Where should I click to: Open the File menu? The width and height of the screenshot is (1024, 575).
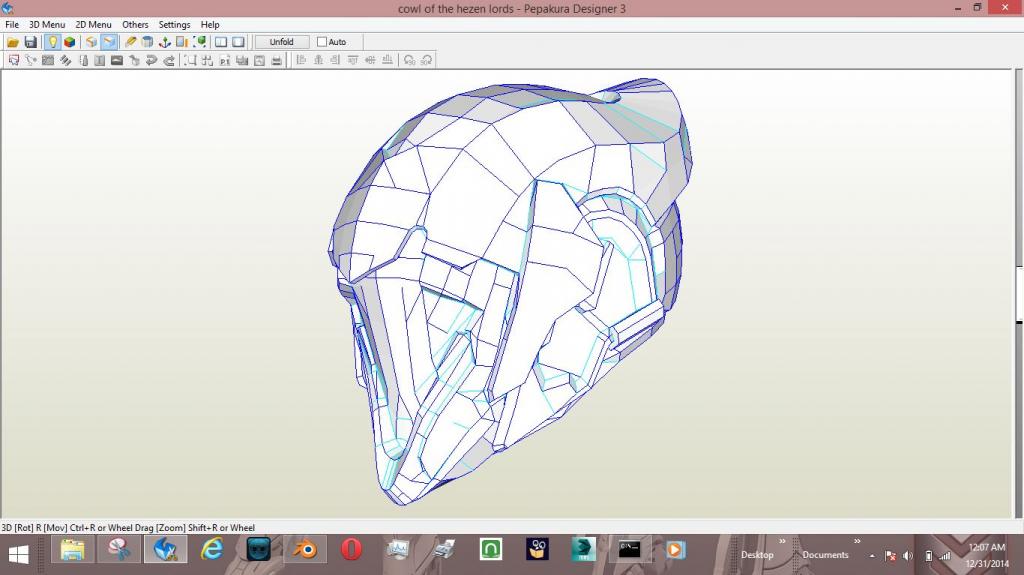click(x=12, y=24)
